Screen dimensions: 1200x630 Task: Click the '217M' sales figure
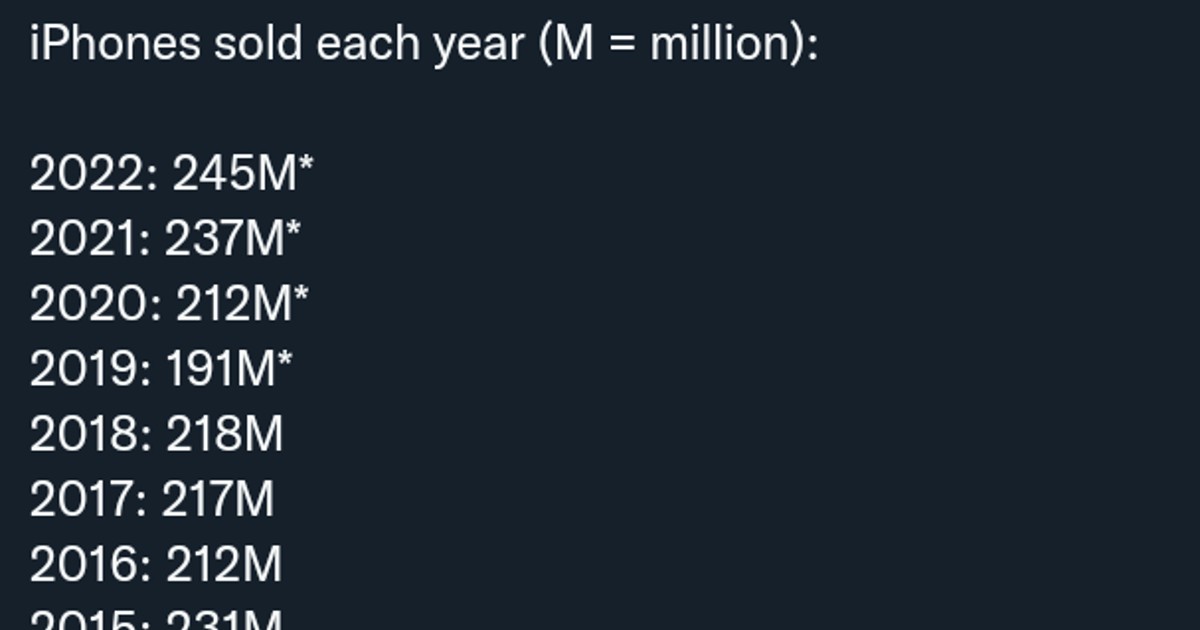(218, 500)
